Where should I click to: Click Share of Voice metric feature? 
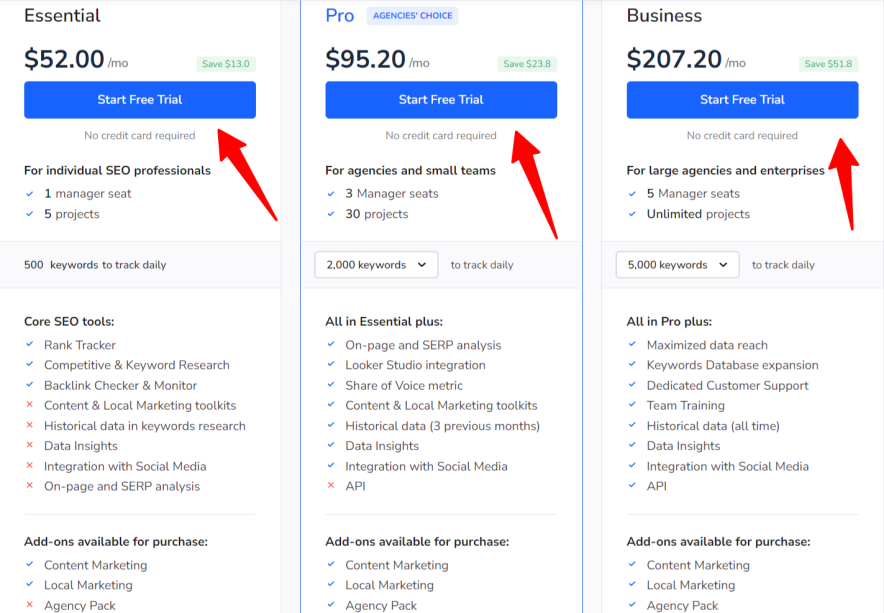pyautogui.click(x=404, y=386)
